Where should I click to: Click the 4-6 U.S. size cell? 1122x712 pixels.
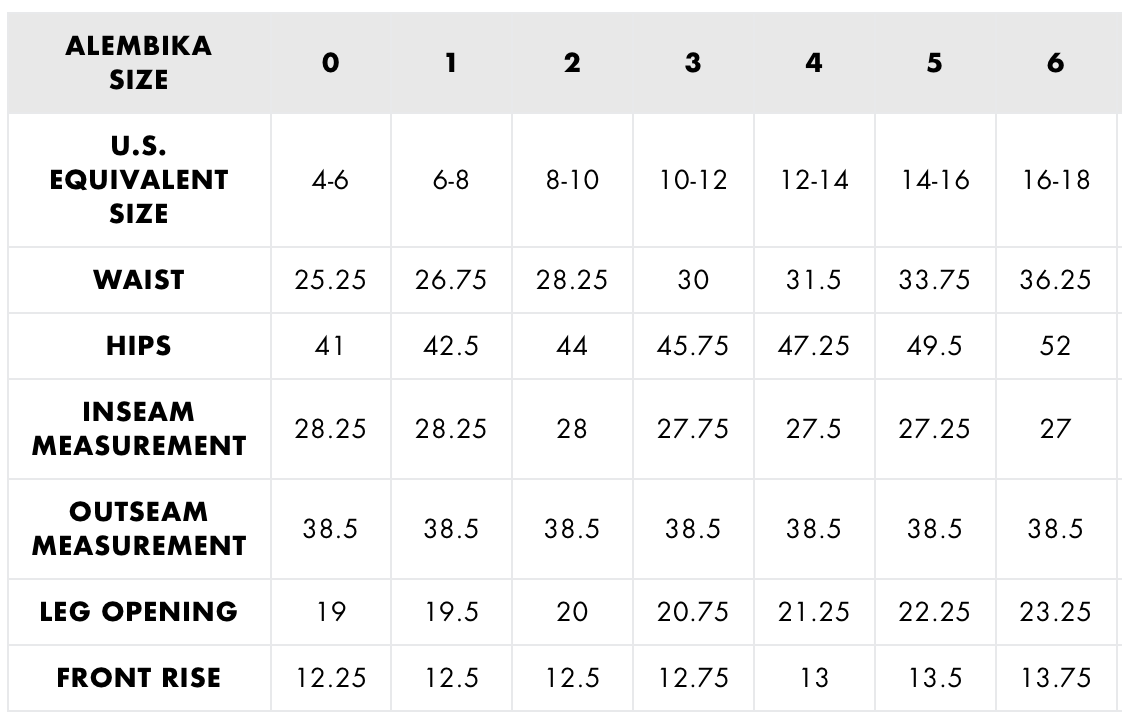330,181
